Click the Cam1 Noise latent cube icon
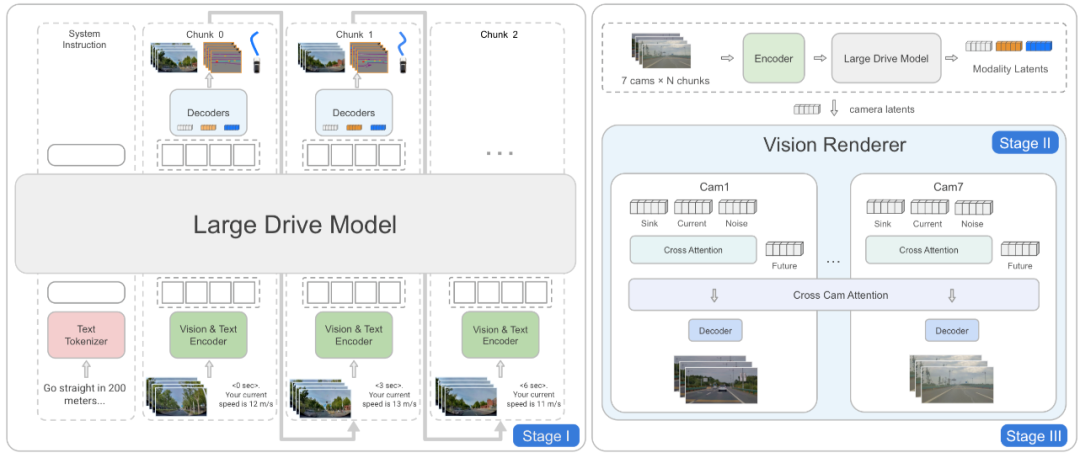 coord(737,207)
